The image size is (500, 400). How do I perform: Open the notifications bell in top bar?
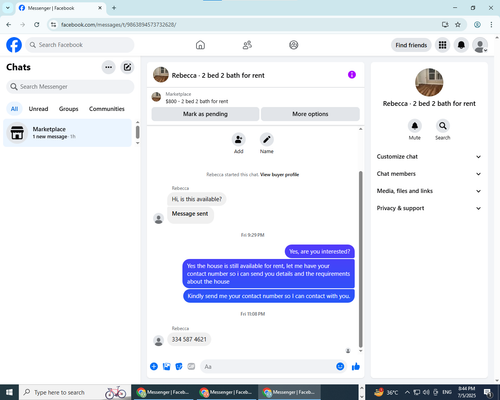tap(461, 45)
